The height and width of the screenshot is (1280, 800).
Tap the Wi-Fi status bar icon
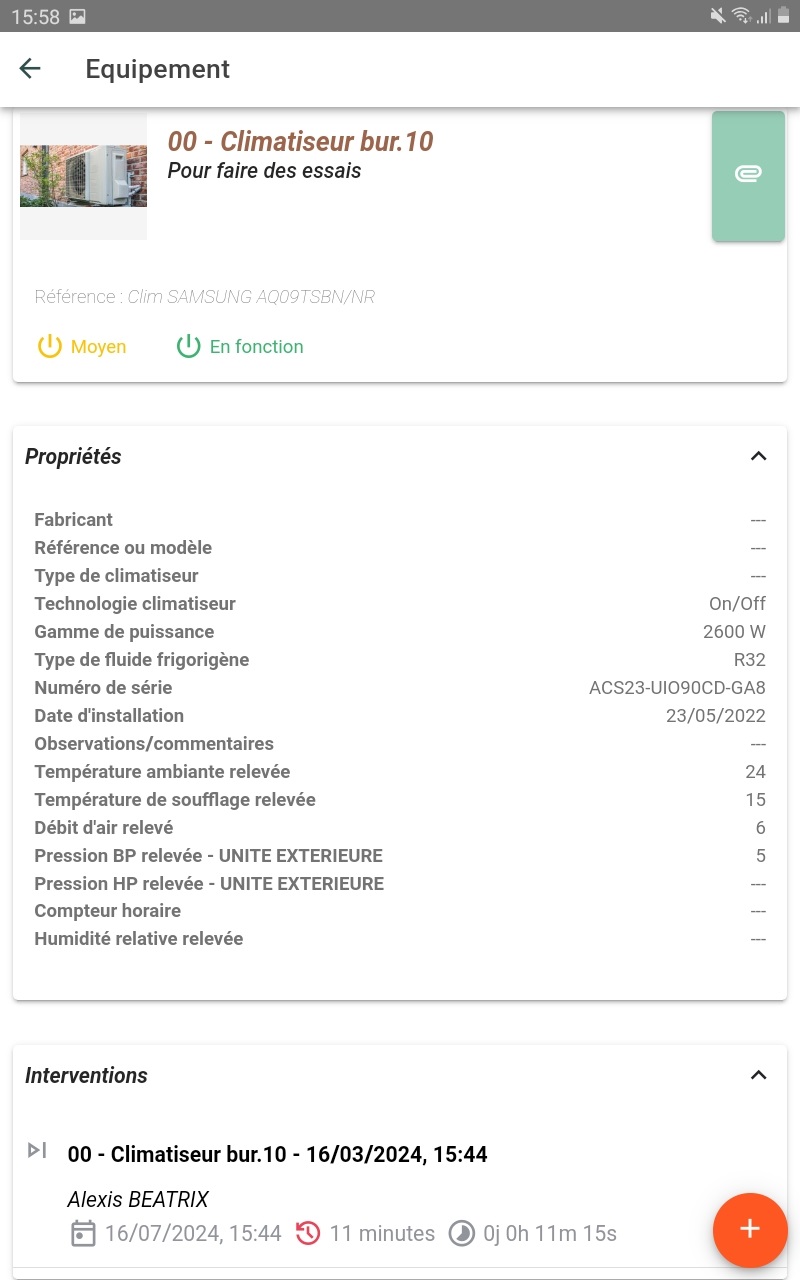tap(741, 15)
